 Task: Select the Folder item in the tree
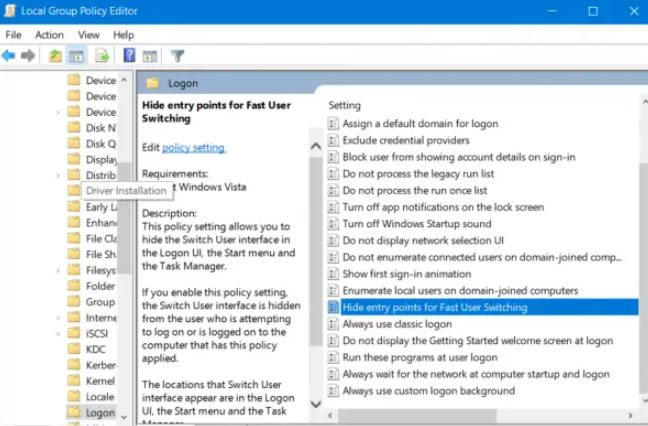click(x=100, y=286)
